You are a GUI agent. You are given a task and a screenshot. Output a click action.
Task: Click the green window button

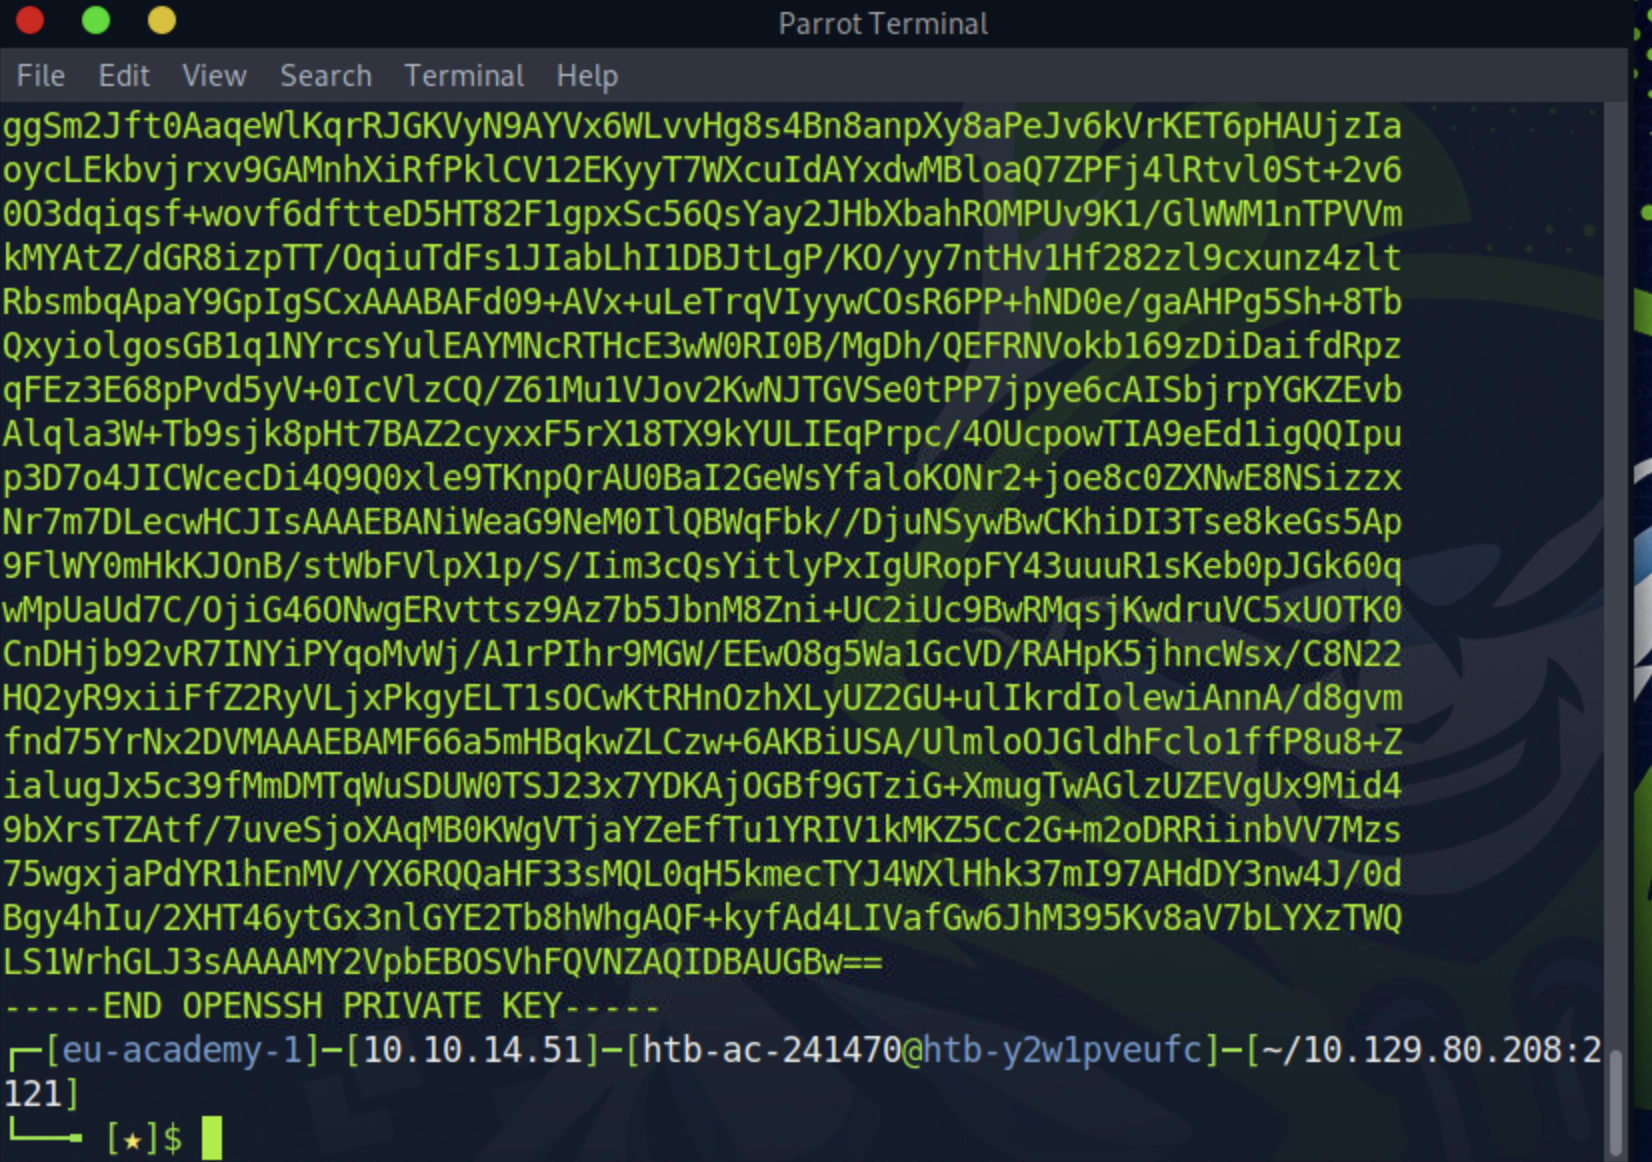coord(96,20)
